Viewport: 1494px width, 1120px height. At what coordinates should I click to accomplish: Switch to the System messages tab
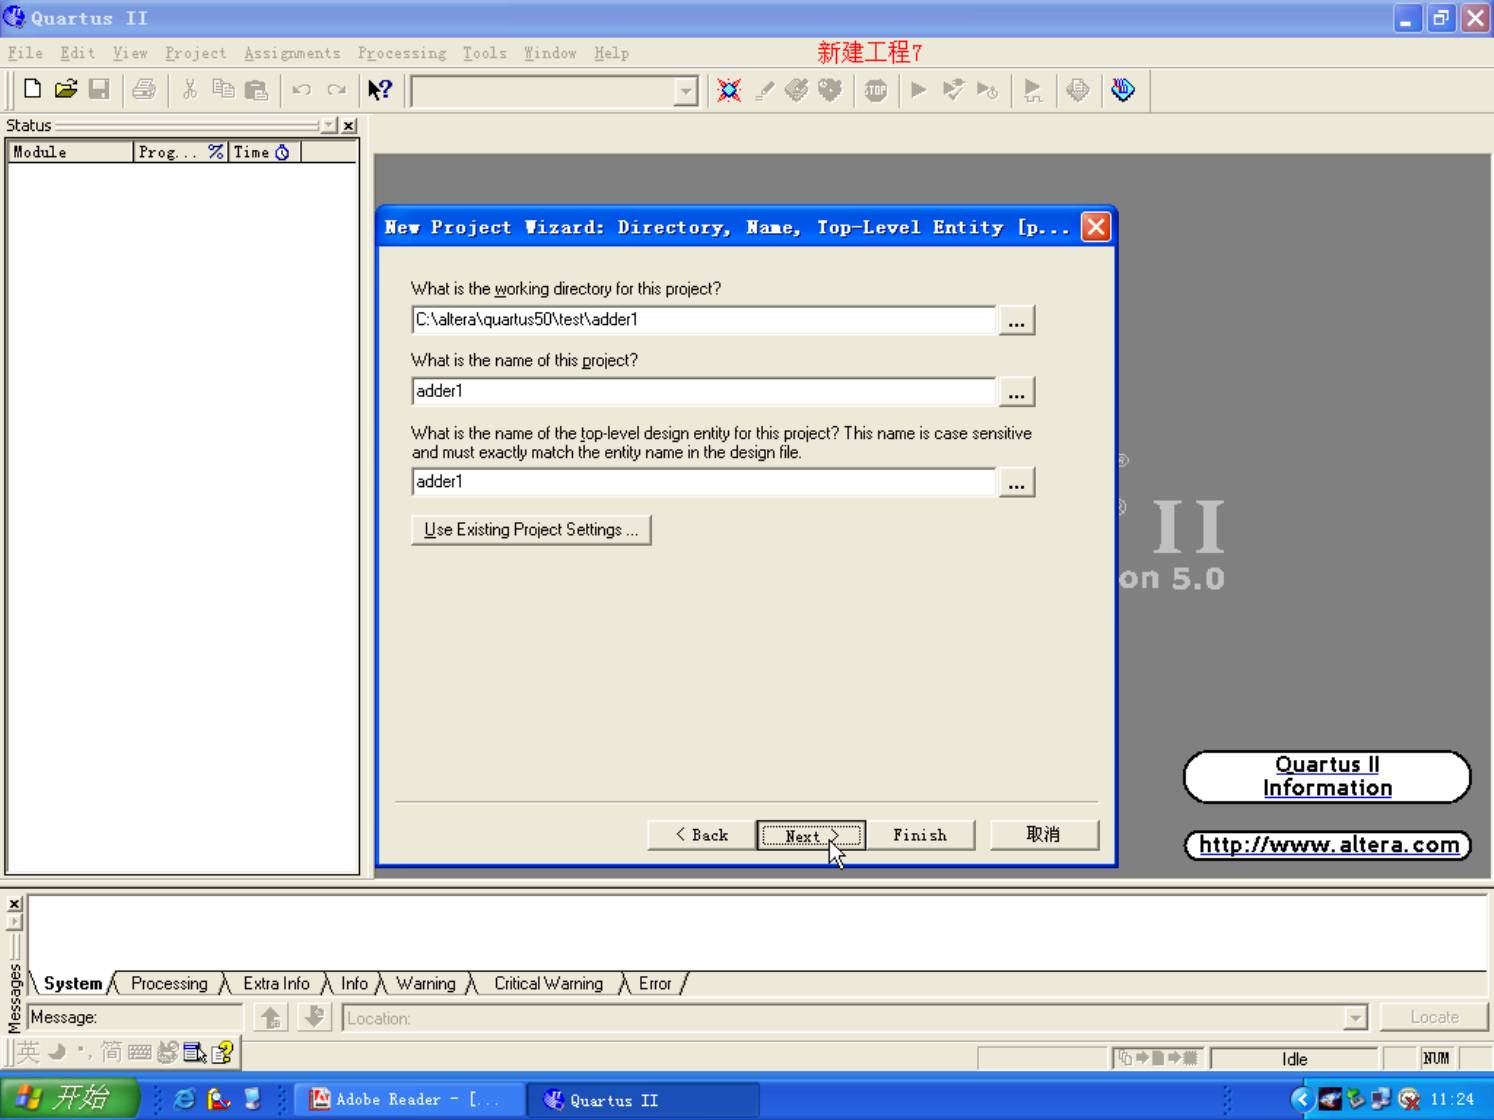[x=73, y=984]
